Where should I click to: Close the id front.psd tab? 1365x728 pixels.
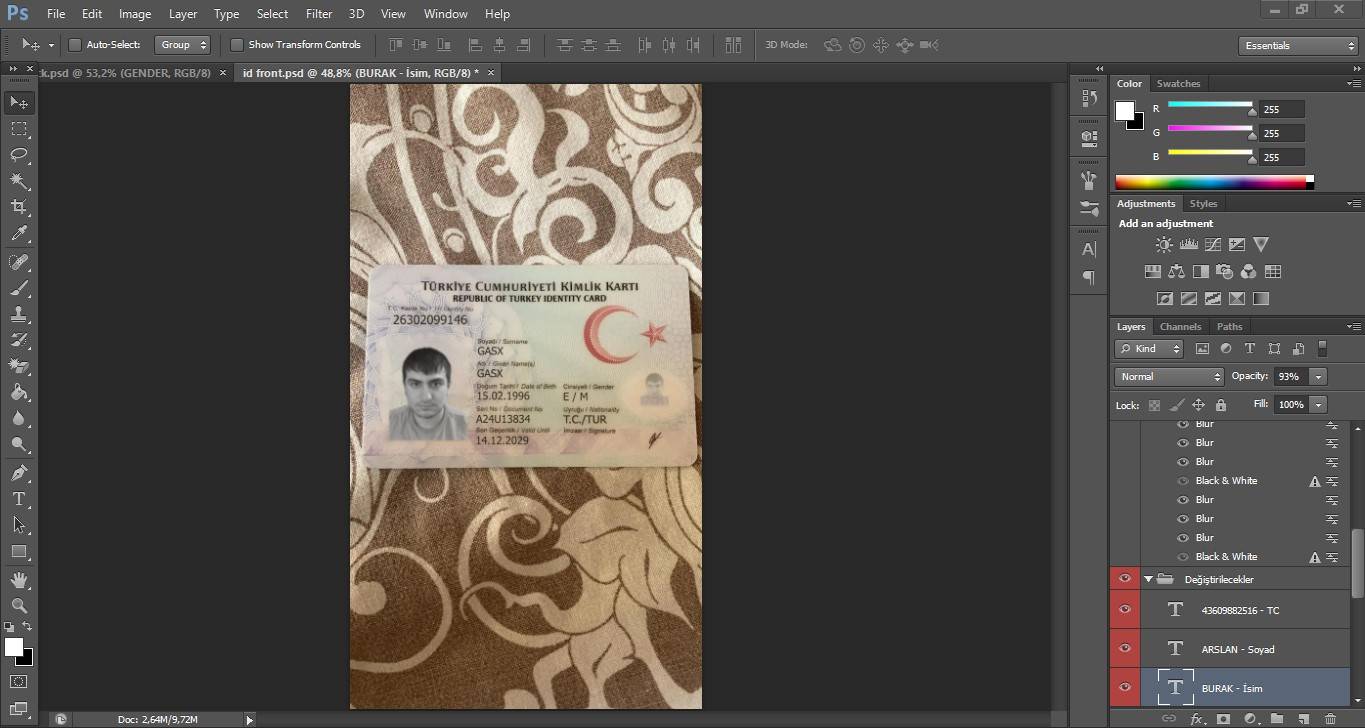(x=490, y=73)
